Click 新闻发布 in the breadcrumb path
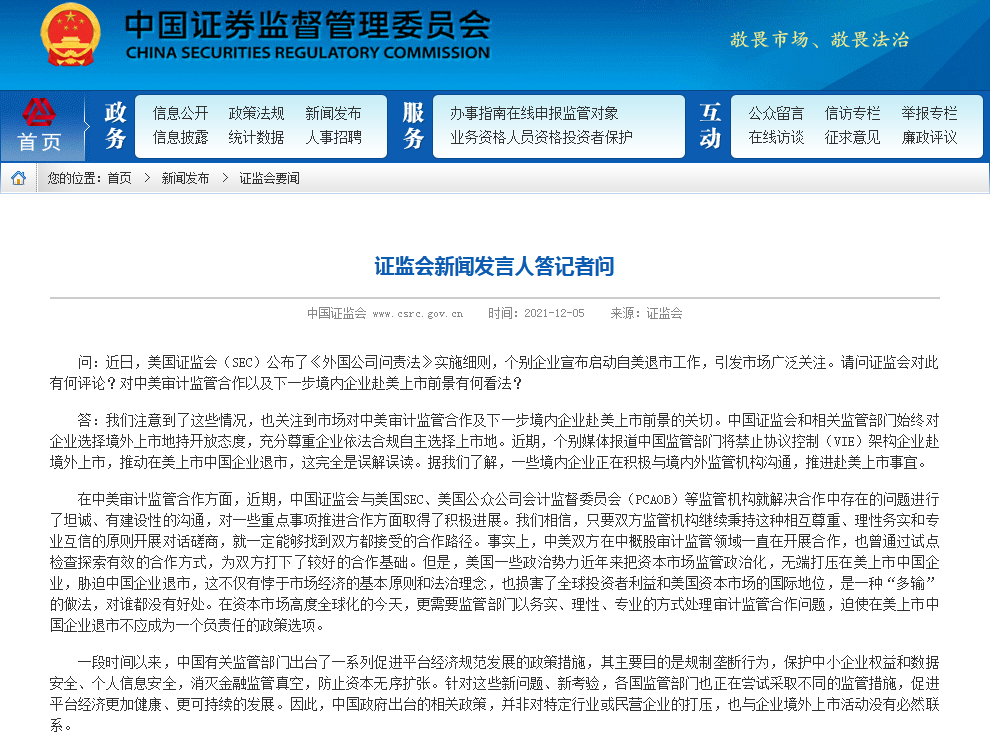Image resolution: width=990 pixels, height=737 pixels. coord(185,178)
